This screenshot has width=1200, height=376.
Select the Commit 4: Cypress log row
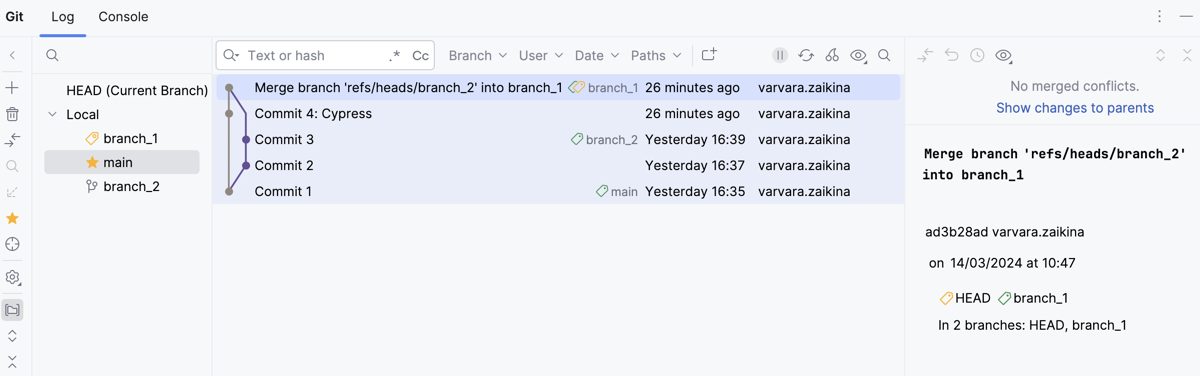click(x=557, y=114)
